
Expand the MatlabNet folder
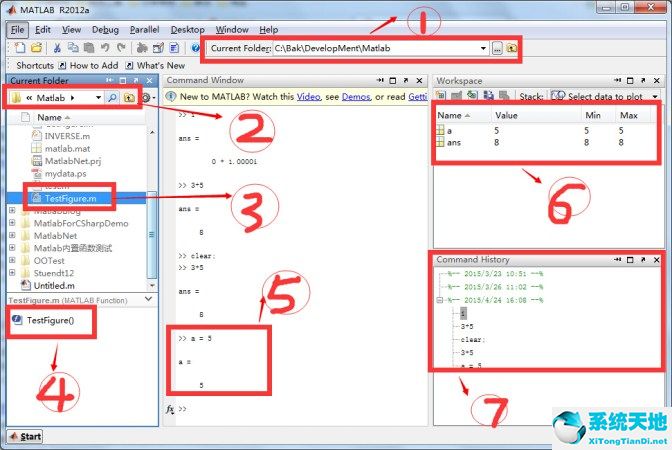click(12, 235)
